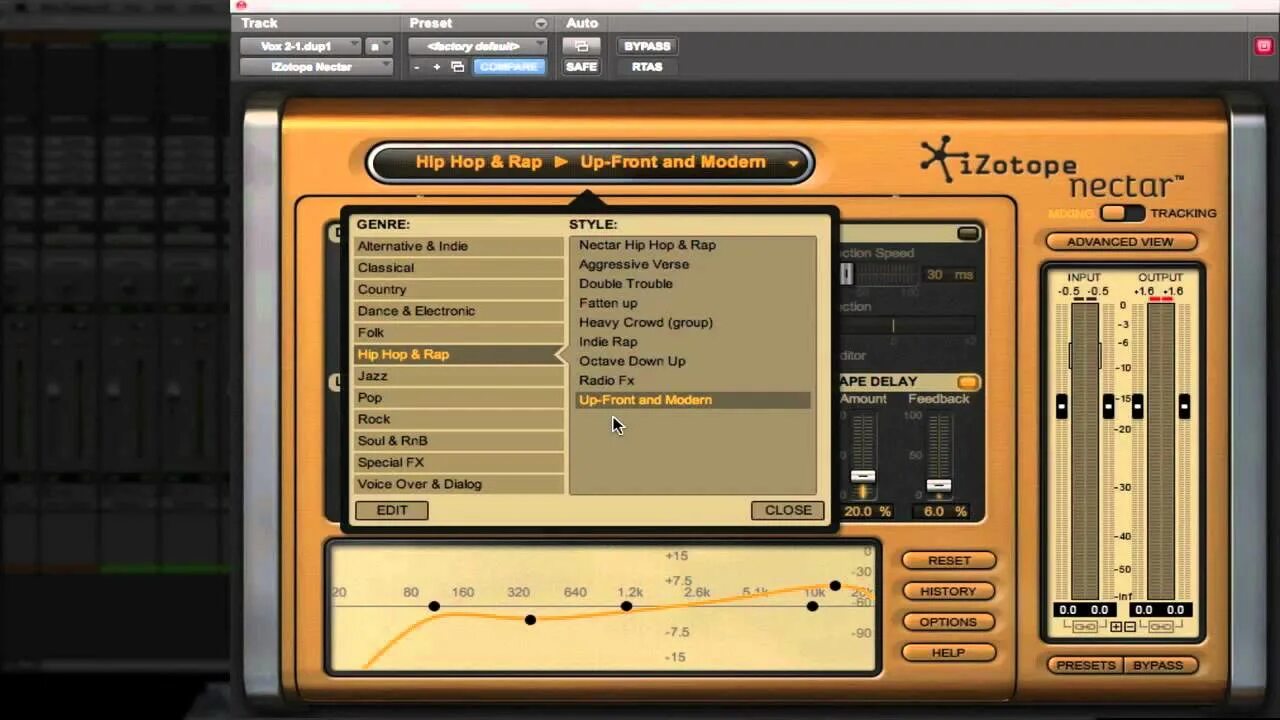The image size is (1280, 720).
Task: Select the Jazz genre
Action: tap(459, 376)
